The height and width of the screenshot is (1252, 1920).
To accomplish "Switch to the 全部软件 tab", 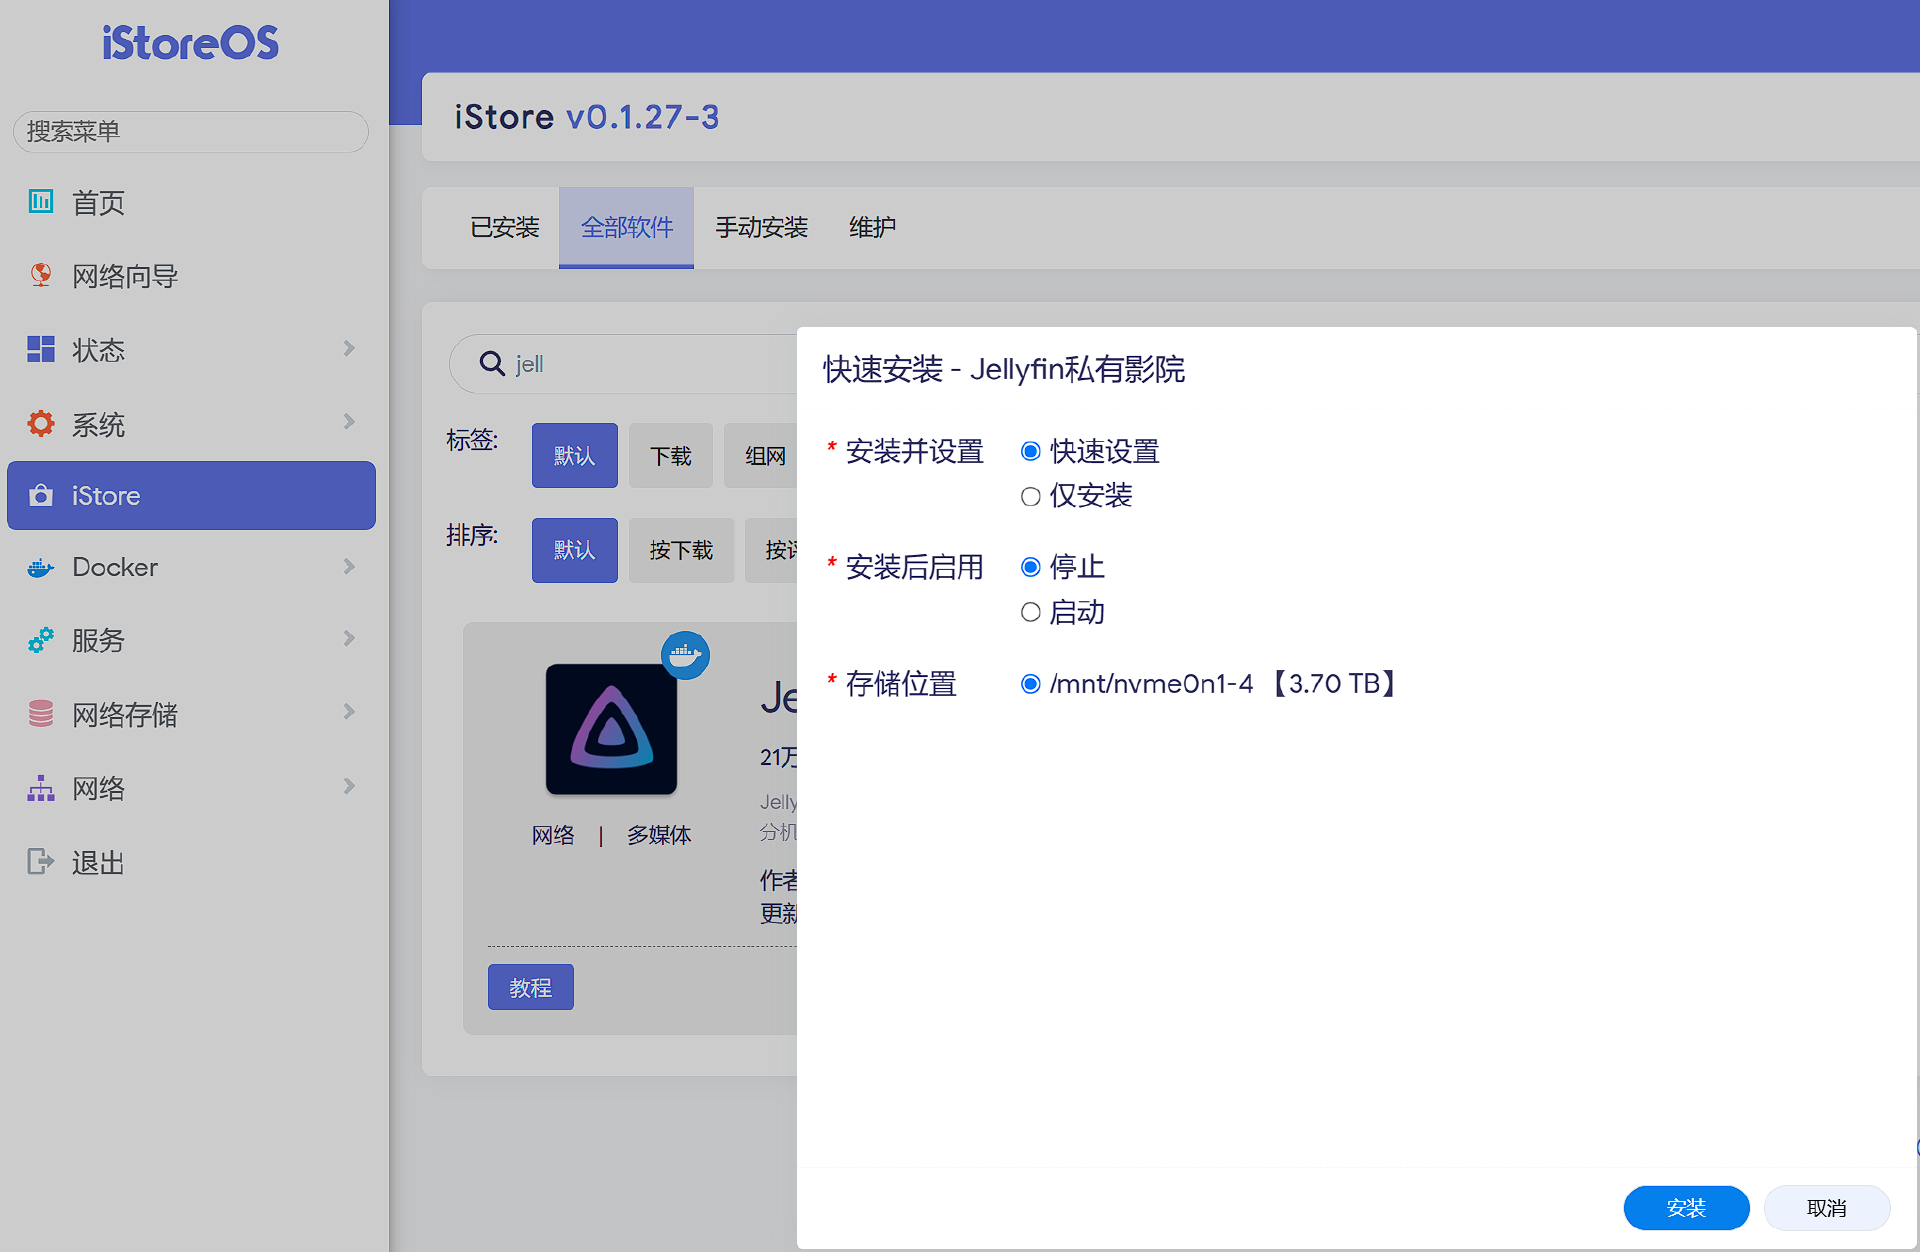I will coord(627,227).
